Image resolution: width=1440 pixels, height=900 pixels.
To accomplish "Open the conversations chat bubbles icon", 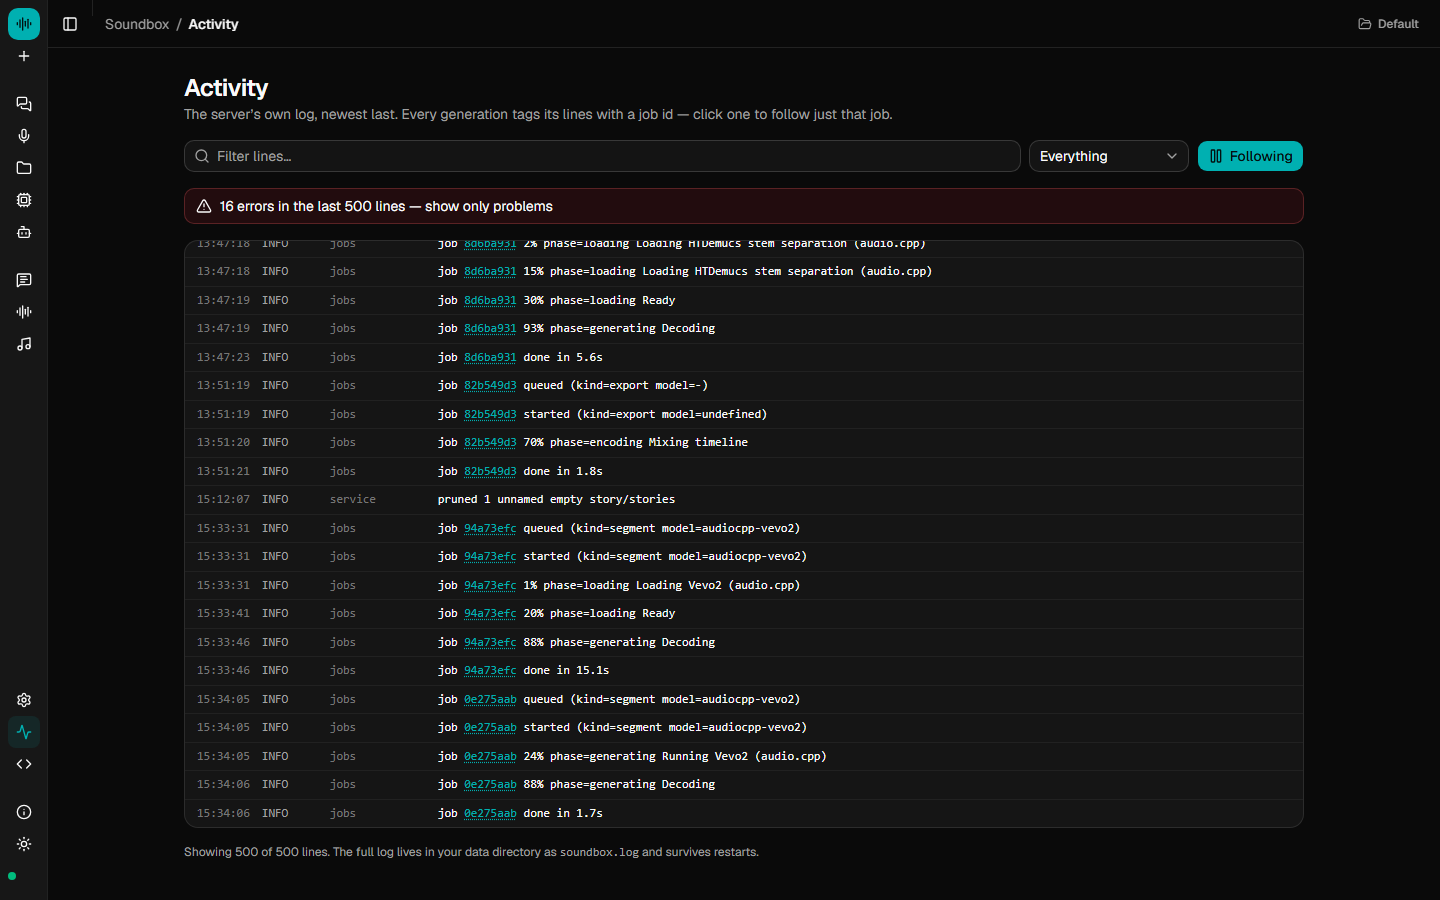I will pos(24,104).
